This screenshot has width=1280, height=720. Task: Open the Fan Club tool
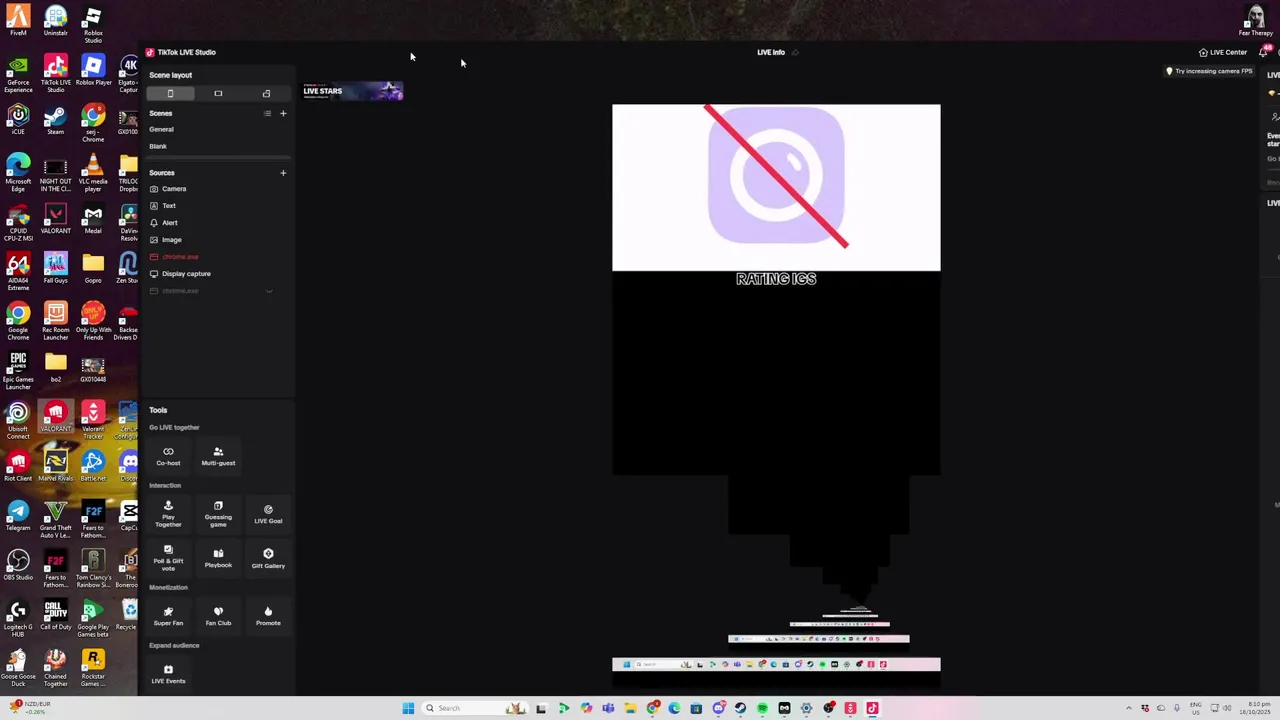pos(218,616)
